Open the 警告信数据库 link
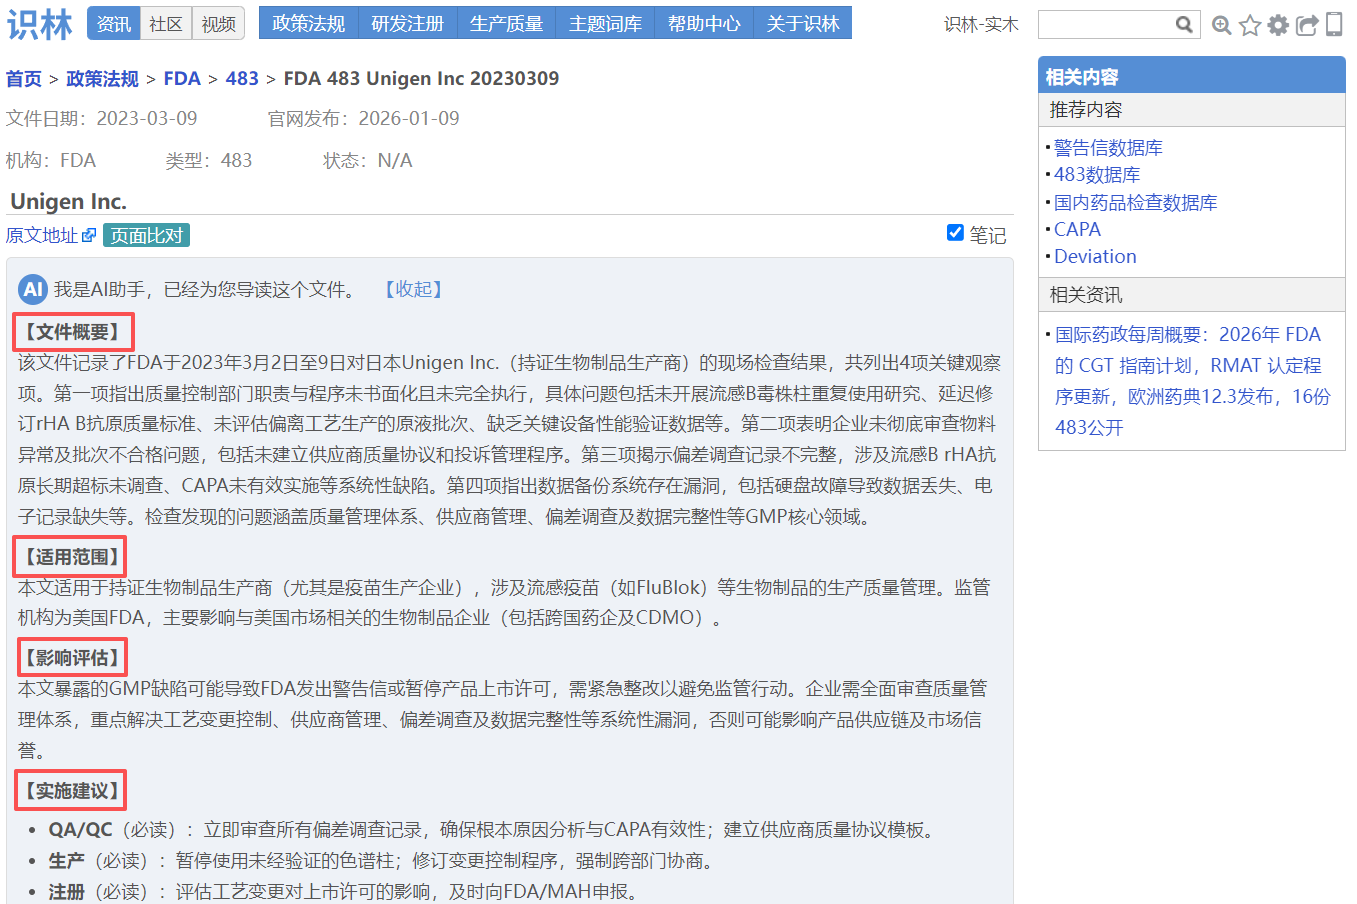Image resolution: width=1357 pixels, height=904 pixels. click(x=1108, y=148)
